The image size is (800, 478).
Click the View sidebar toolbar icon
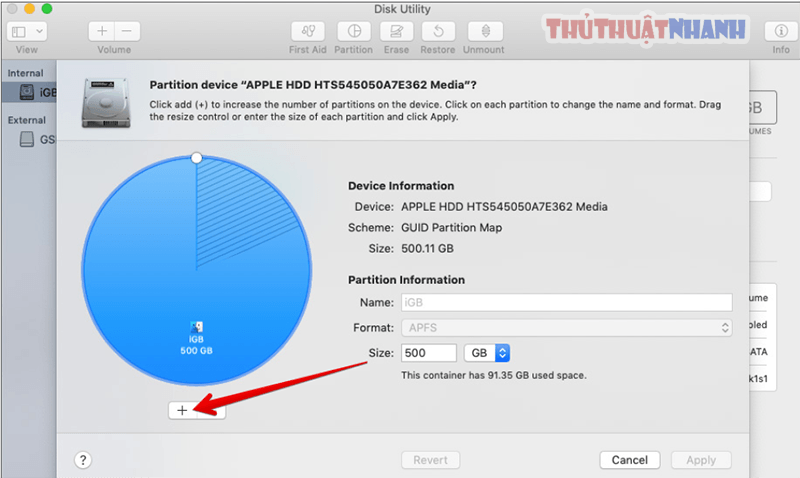tap(19, 32)
